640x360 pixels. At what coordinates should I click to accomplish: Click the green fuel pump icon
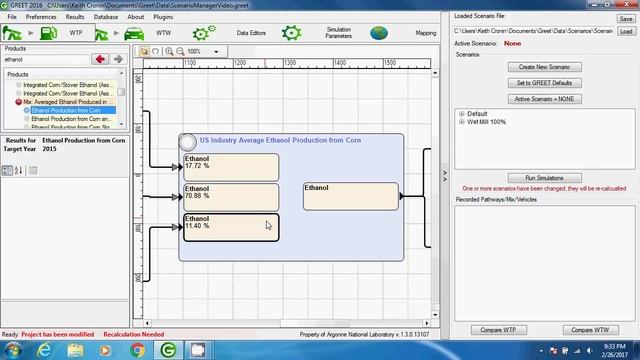point(48,33)
